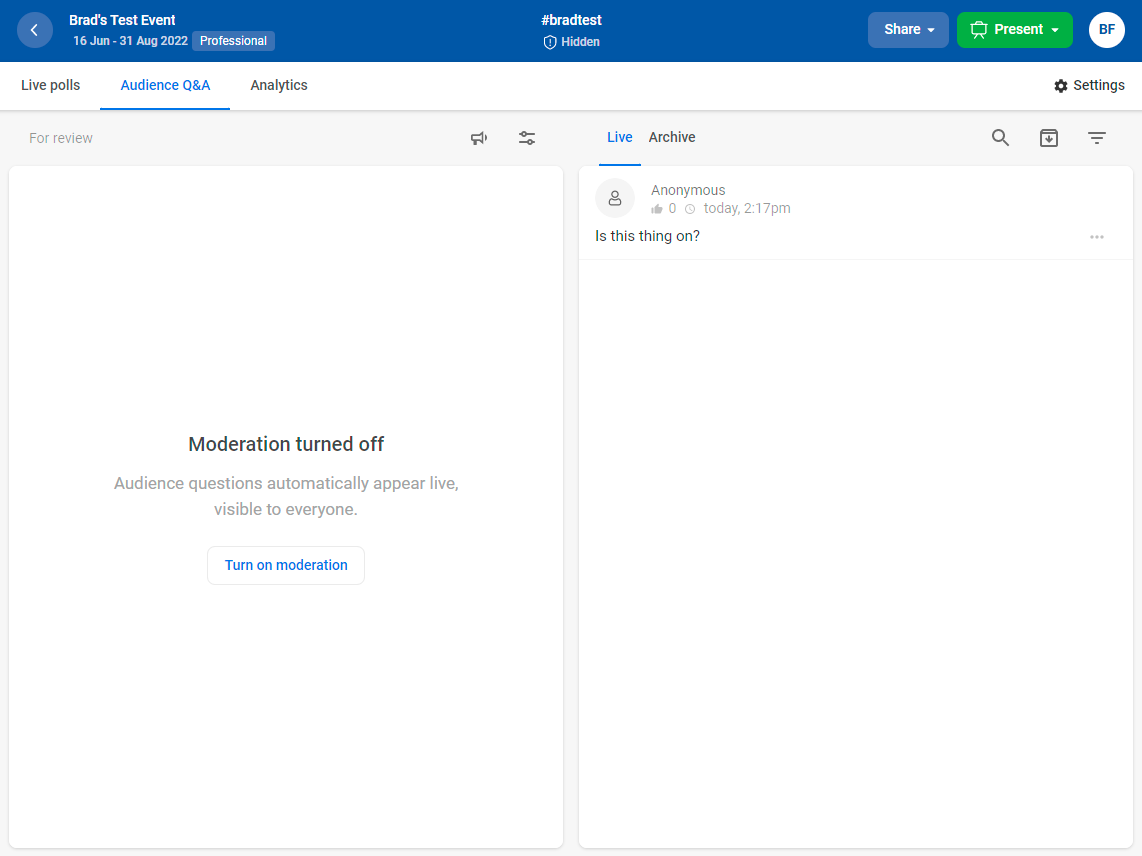Click the back arrow to leave the event
Viewport: 1142px width, 856px height.
tap(35, 30)
